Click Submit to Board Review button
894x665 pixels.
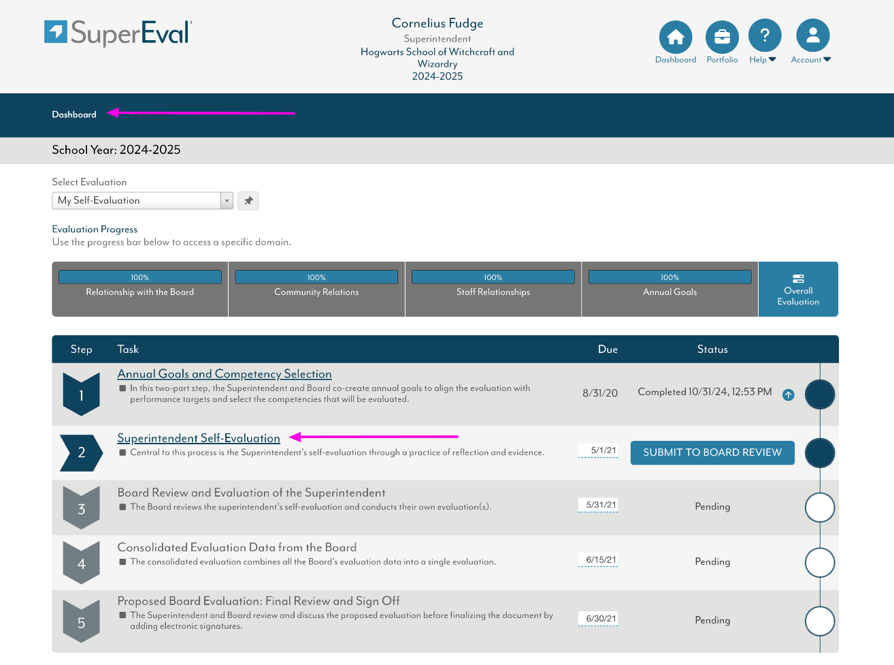coord(712,453)
